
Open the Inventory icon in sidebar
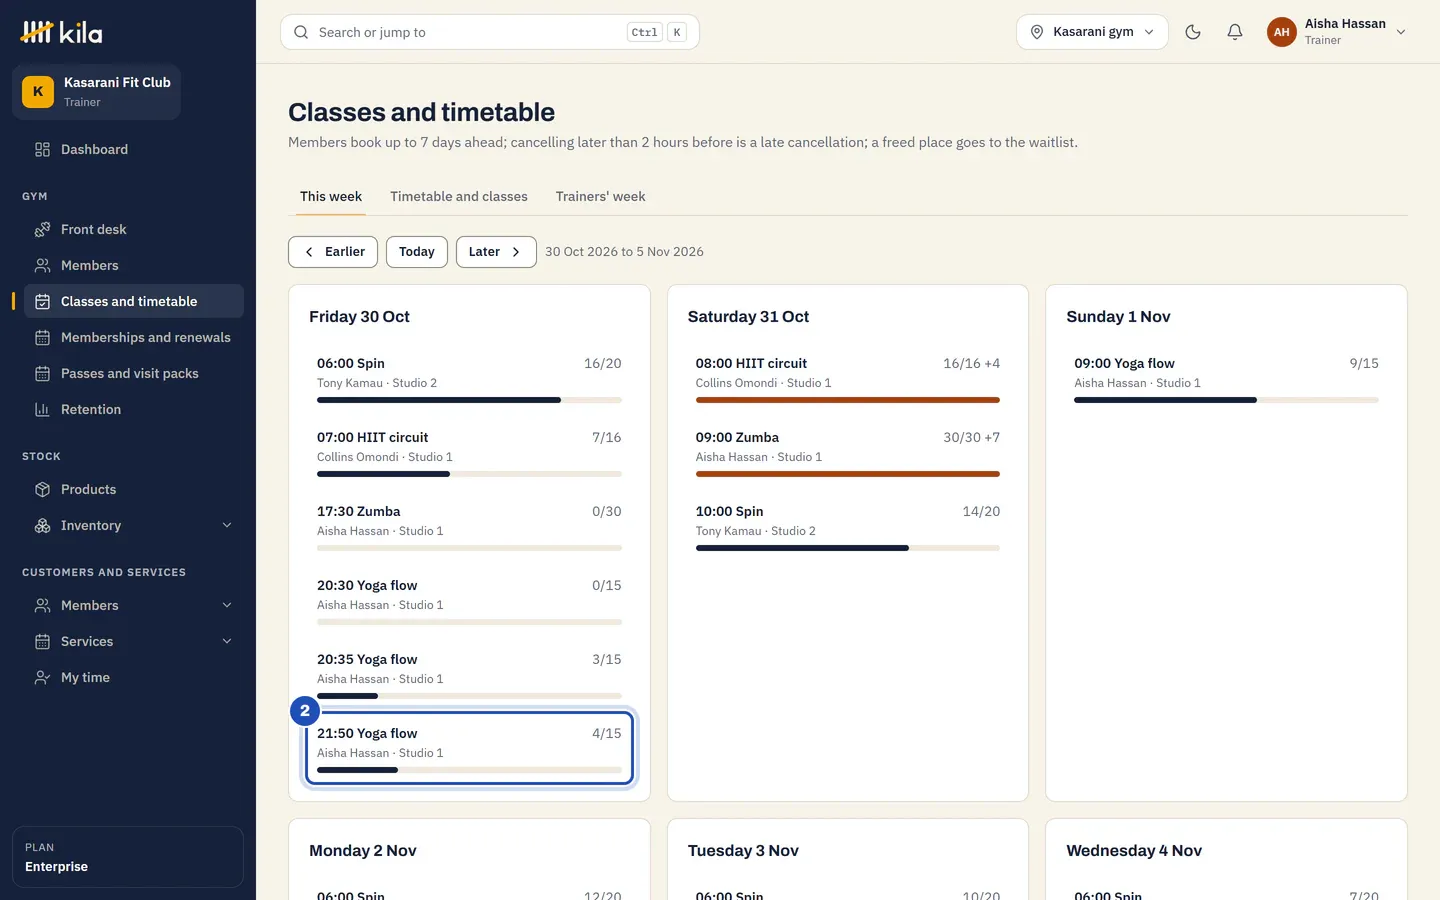coord(42,526)
